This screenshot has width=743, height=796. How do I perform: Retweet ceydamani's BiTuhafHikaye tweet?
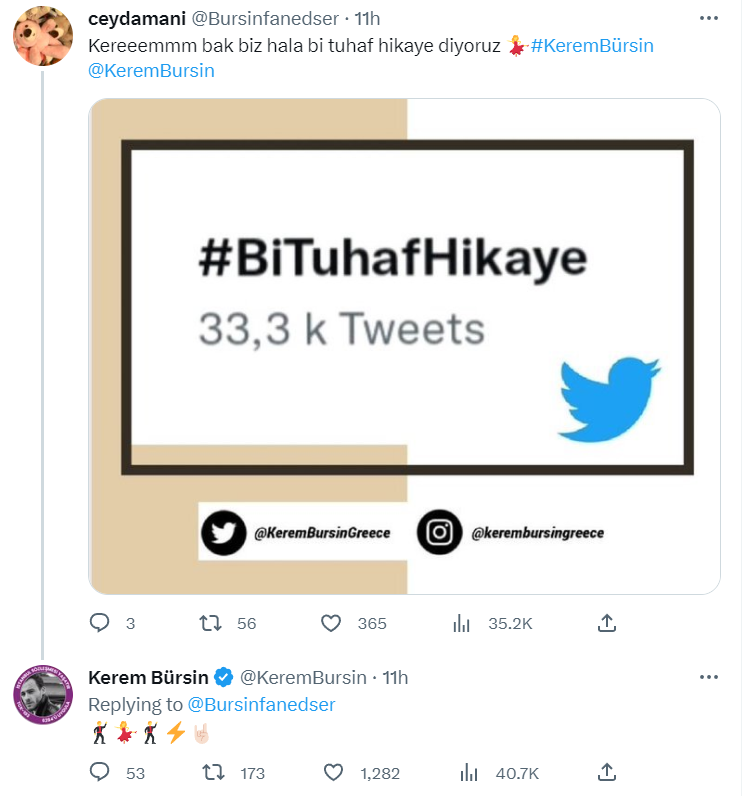(x=211, y=623)
